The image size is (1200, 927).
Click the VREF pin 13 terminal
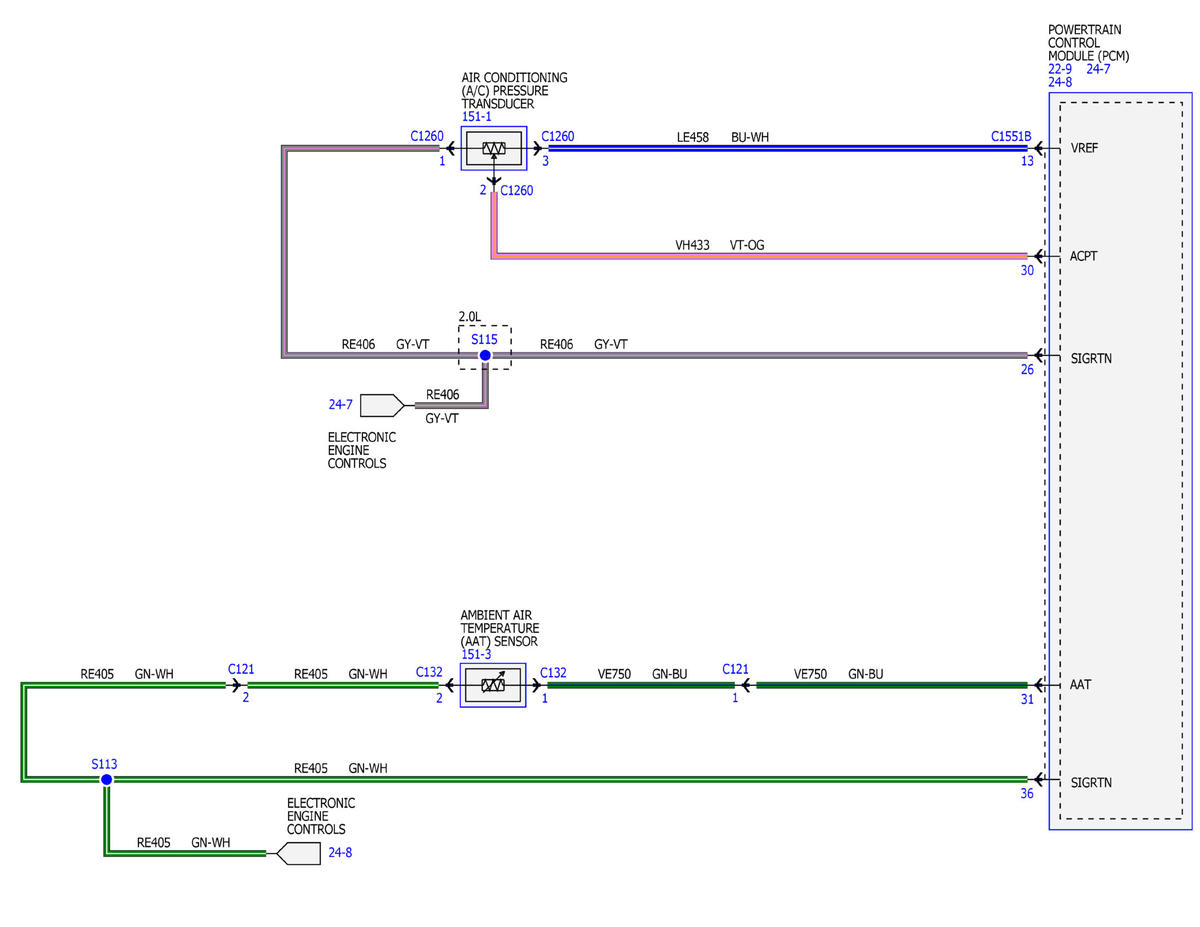(x=1037, y=149)
